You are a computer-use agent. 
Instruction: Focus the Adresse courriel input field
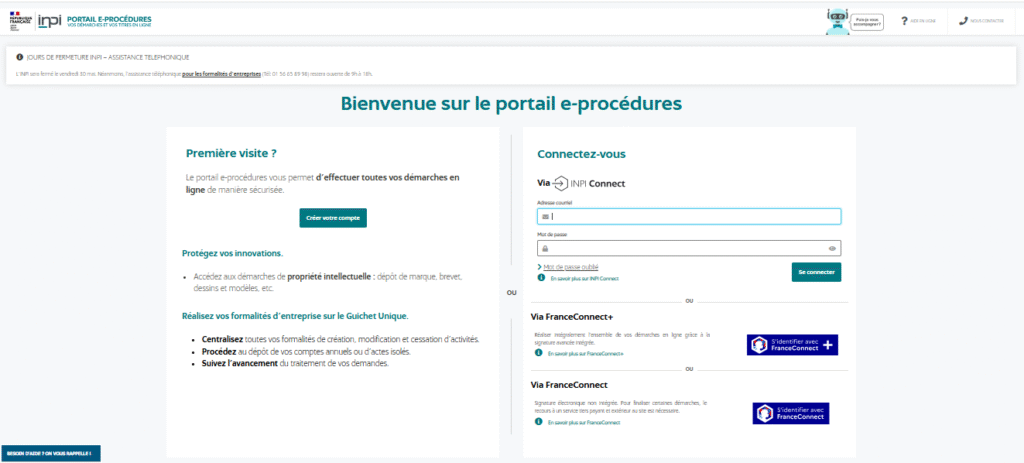(689, 216)
